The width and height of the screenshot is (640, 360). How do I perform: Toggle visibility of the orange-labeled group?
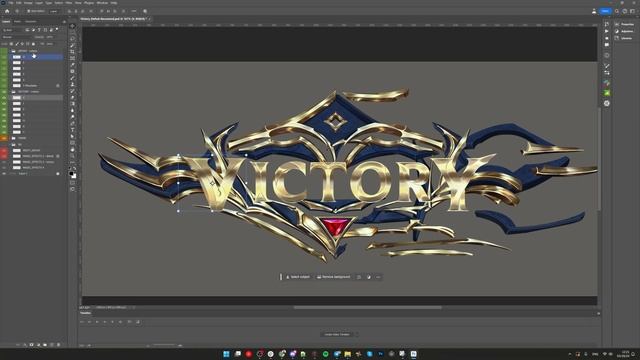(x=4, y=138)
